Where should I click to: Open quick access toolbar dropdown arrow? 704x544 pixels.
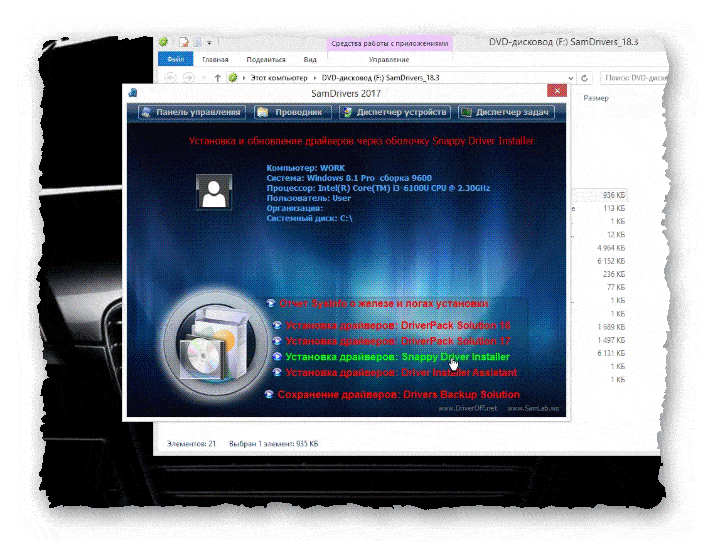point(209,43)
